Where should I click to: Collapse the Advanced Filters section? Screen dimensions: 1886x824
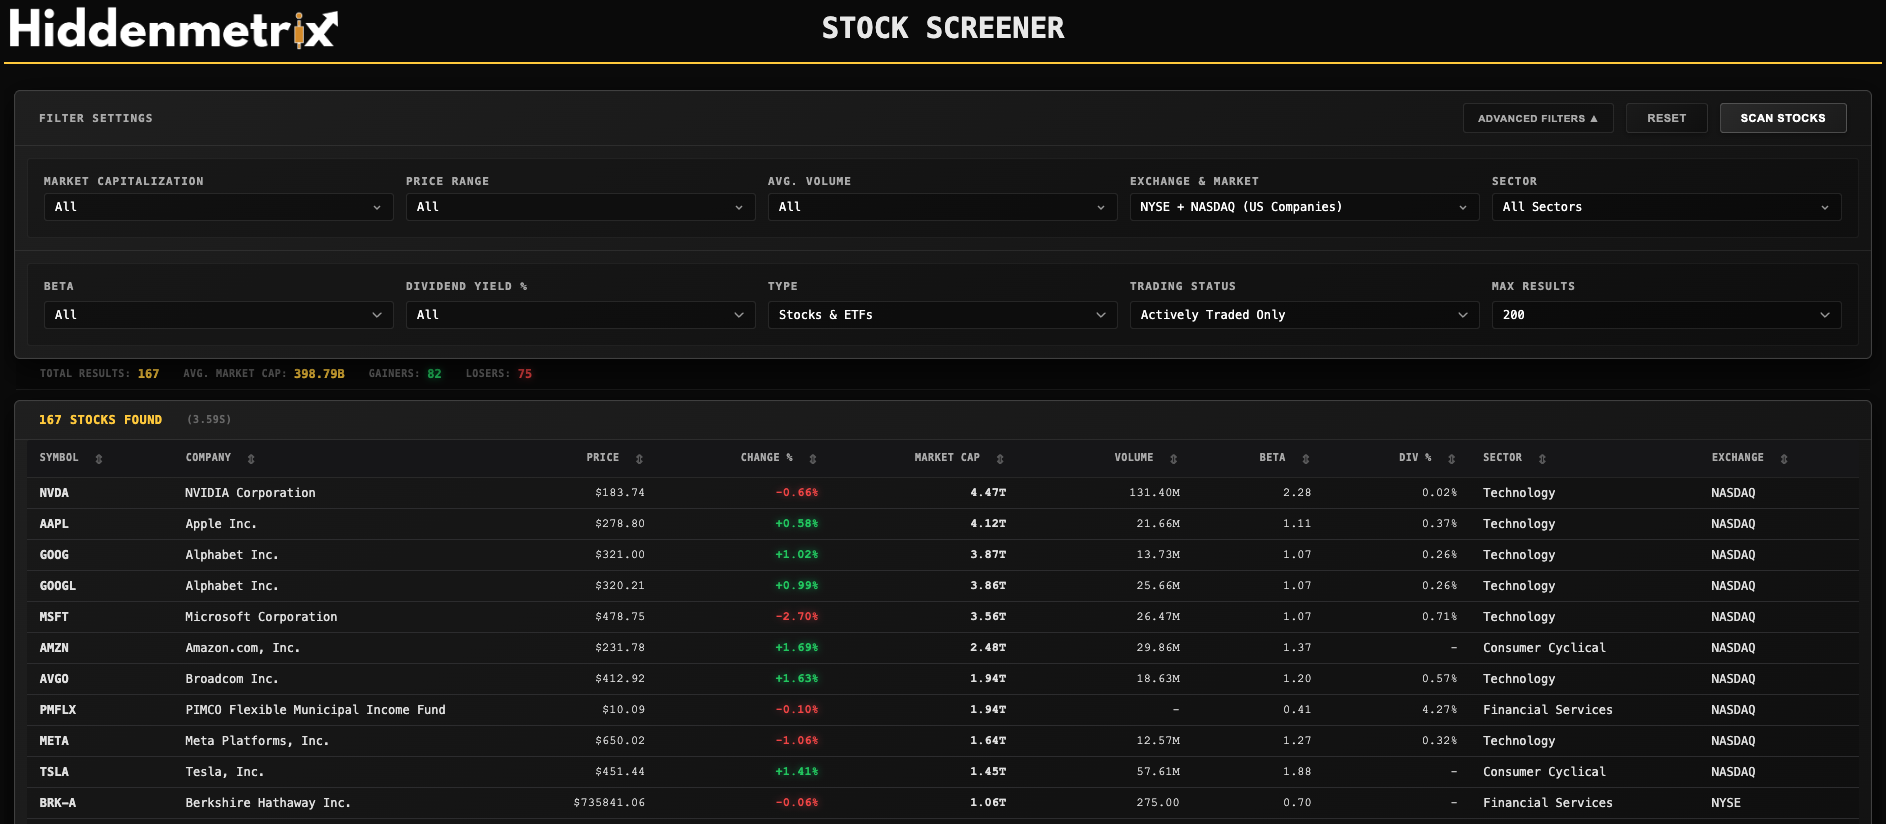1538,118
